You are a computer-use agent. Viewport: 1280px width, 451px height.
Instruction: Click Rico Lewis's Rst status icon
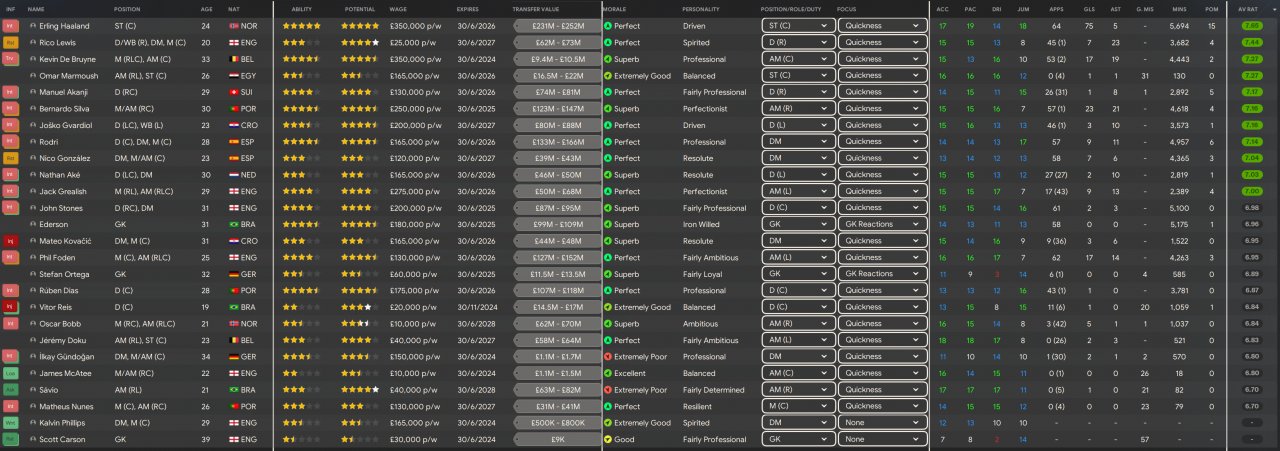click(x=11, y=42)
